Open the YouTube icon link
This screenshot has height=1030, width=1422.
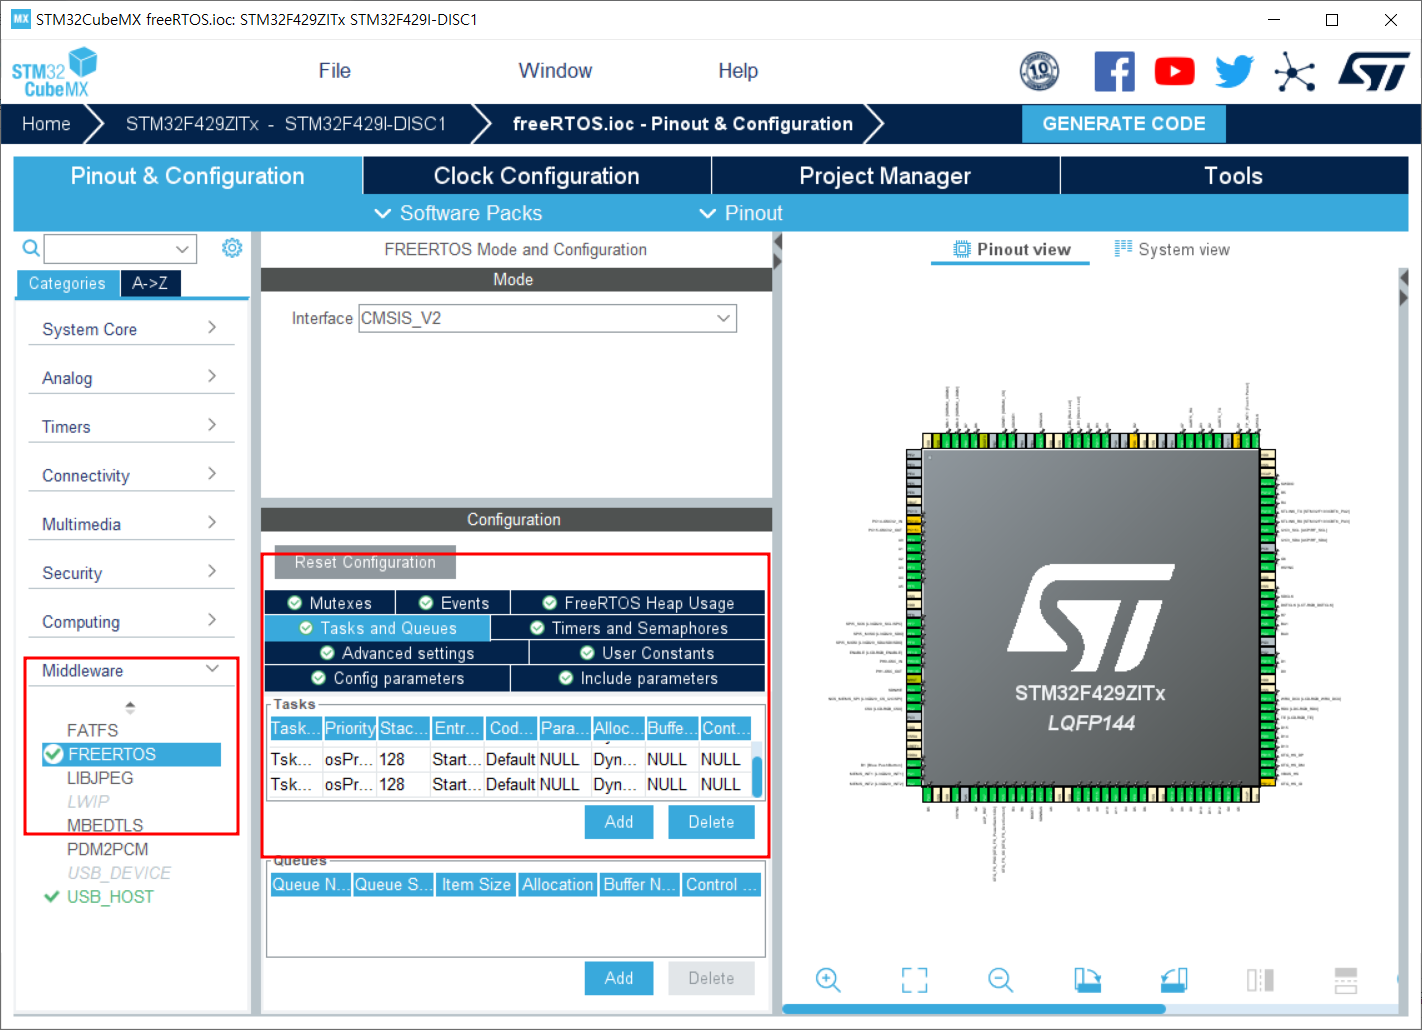(x=1174, y=71)
